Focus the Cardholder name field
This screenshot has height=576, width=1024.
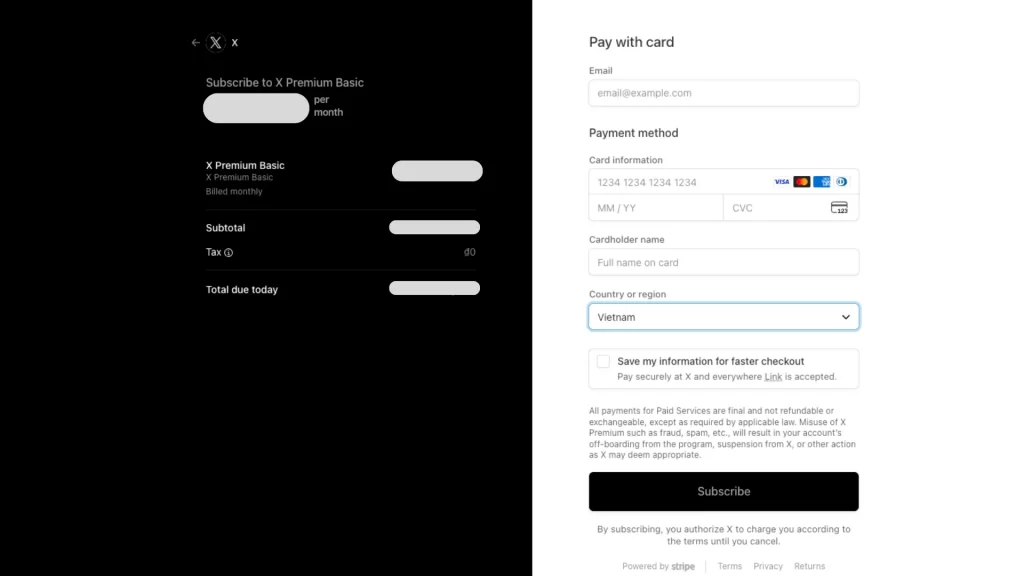click(723, 263)
